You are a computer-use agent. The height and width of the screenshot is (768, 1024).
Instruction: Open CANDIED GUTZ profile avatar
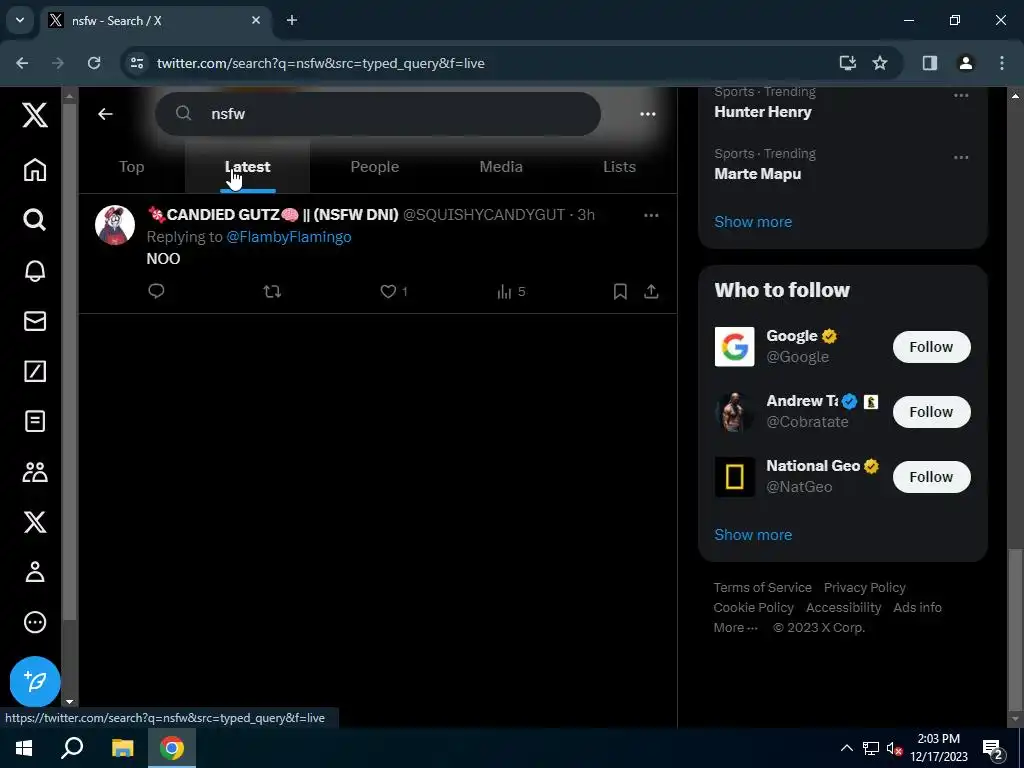[115, 225]
